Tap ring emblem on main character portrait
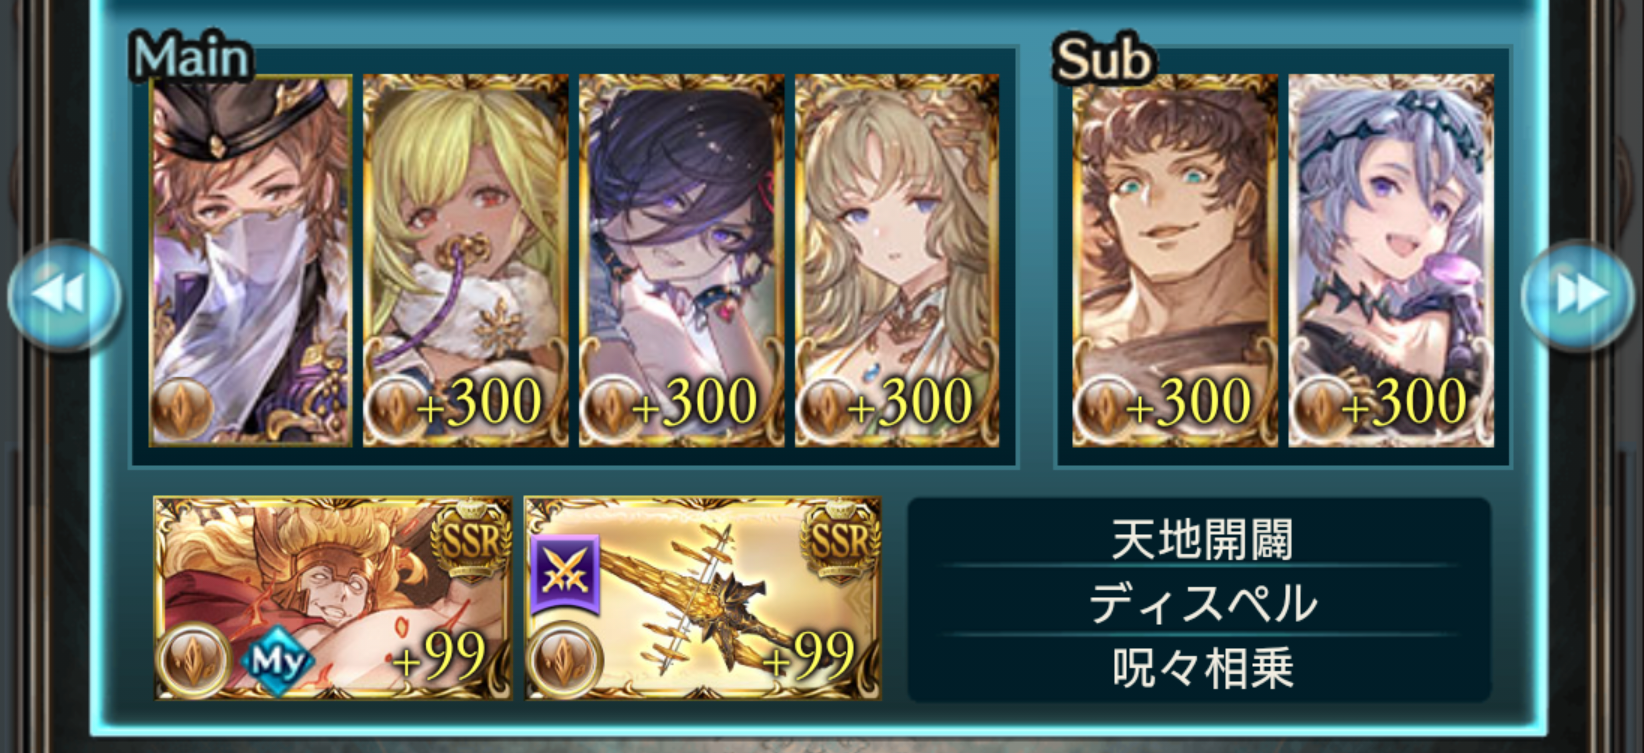1644x753 pixels. coord(181,409)
